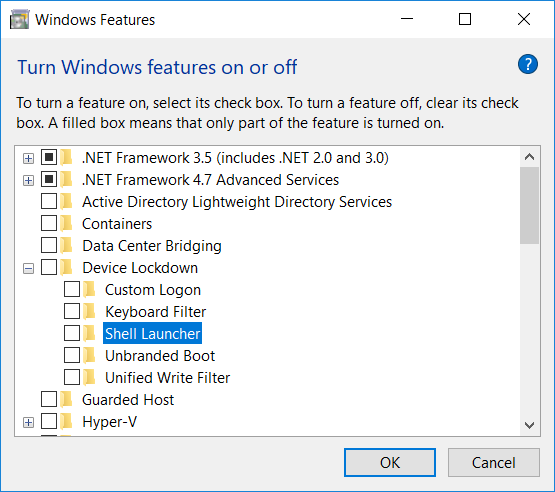Image resolution: width=555 pixels, height=492 pixels.
Task: Open the blue help question mark icon
Action: (528, 64)
